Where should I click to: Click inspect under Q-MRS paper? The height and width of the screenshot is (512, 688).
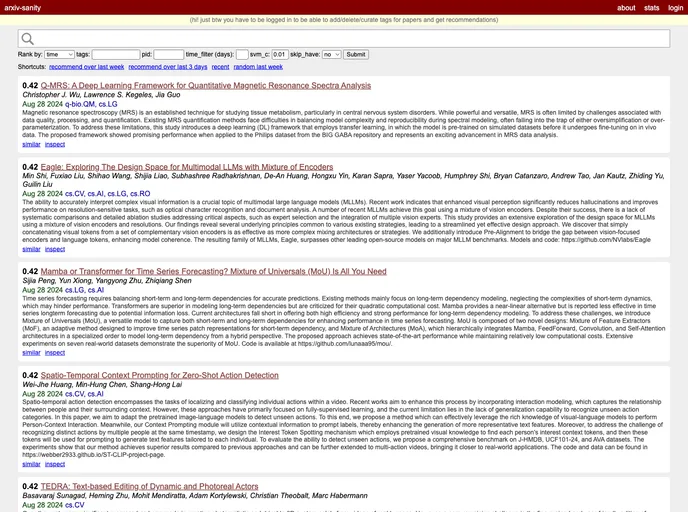(55, 144)
